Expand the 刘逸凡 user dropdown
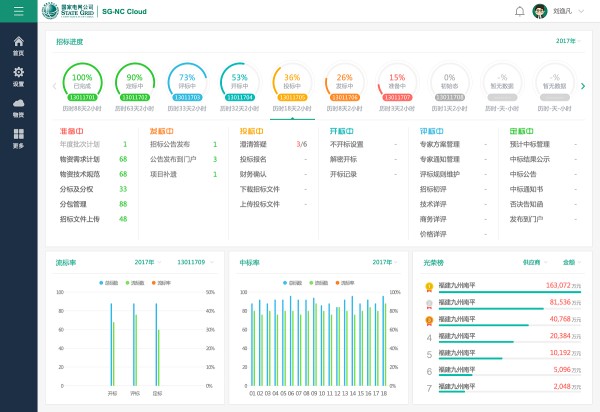Screen dimensions: 600x412 pyautogui.click(x=570, y=11)
